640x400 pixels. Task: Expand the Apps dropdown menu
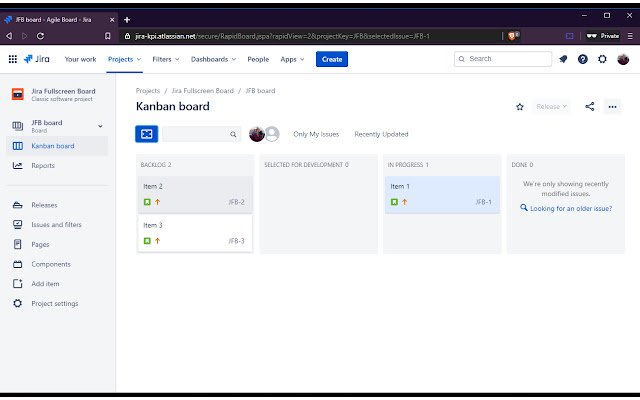292,59
